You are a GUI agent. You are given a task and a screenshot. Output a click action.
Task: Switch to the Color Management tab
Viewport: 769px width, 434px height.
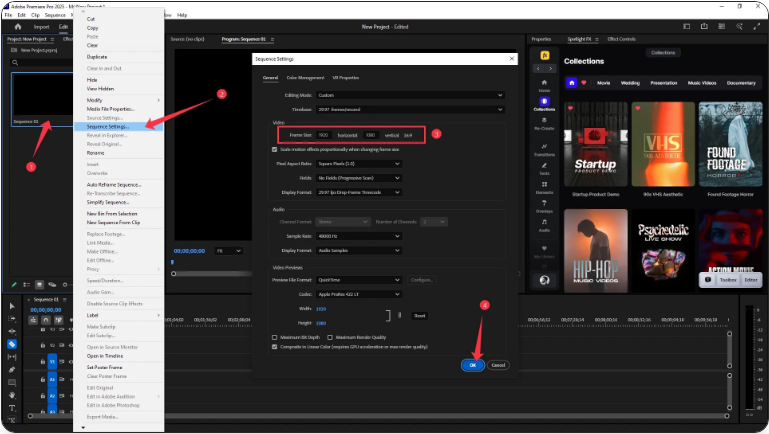pos(305,77)
